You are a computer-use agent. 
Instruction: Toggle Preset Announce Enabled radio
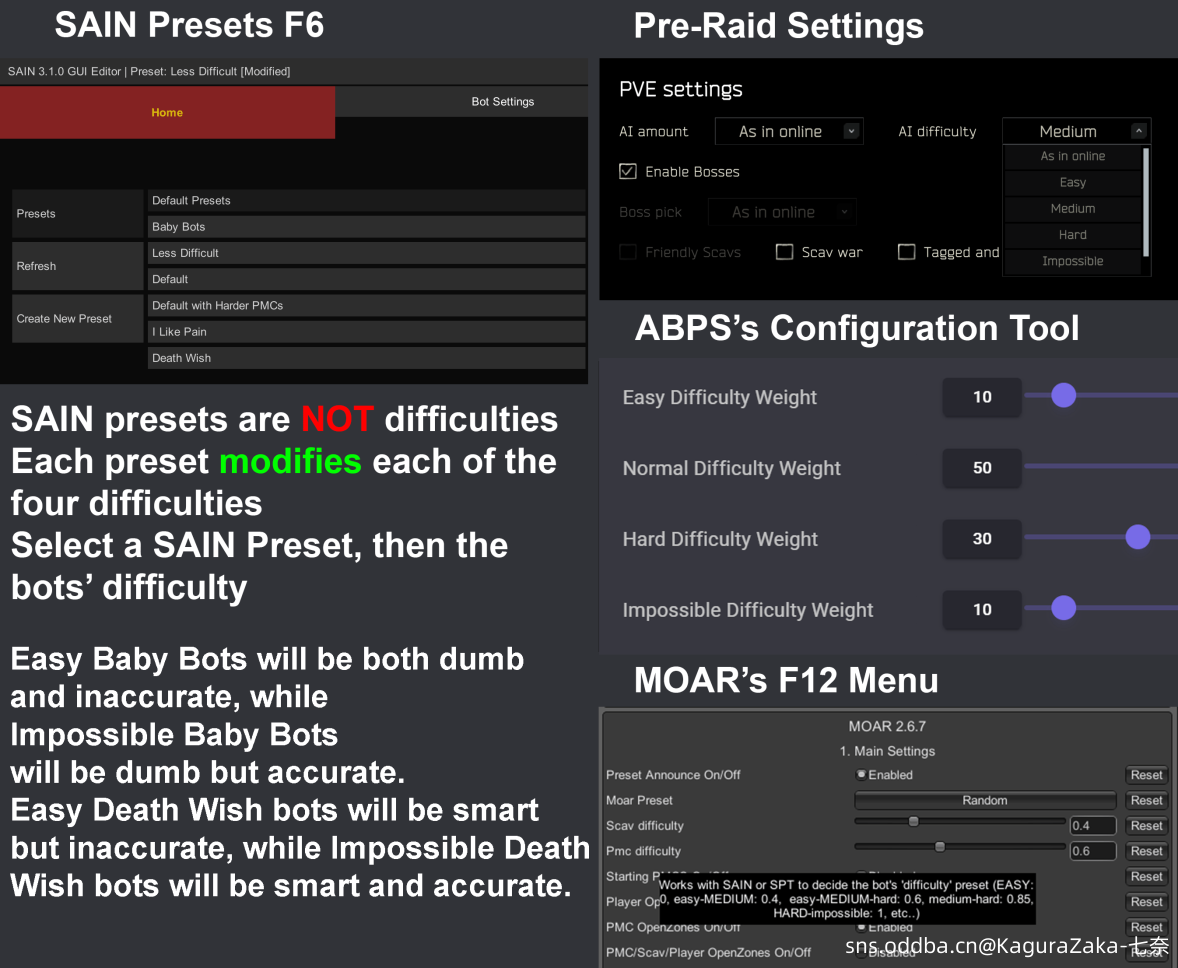point(861,775)
